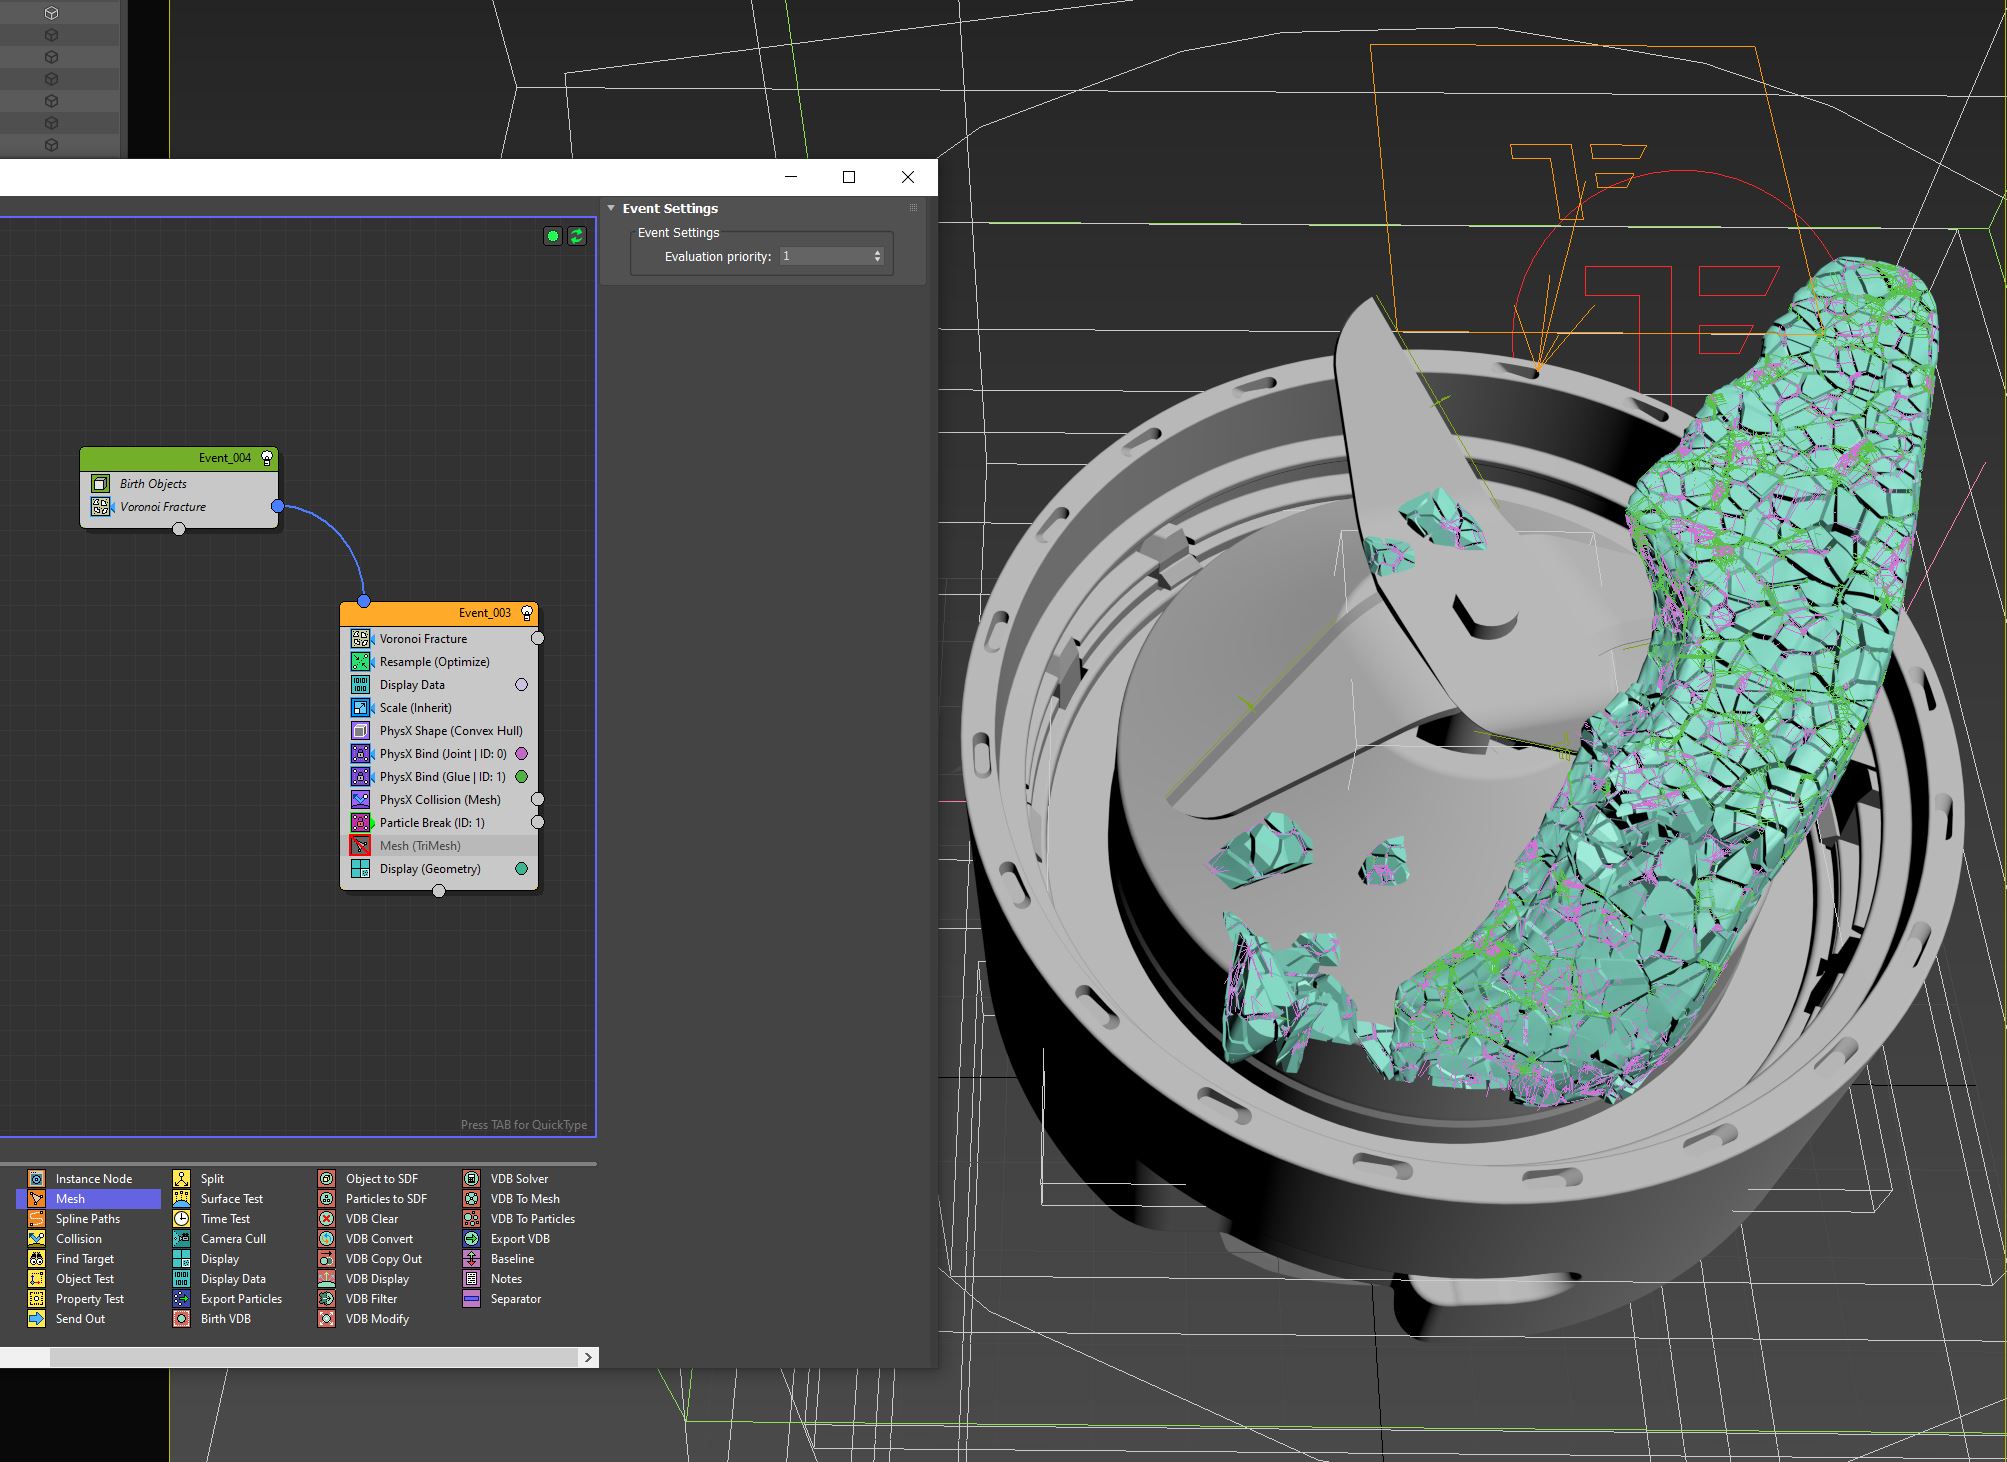Click the green refresh simulation button
The width and height of the screenshot is (2007, 1462).
[x=577, y=236]
